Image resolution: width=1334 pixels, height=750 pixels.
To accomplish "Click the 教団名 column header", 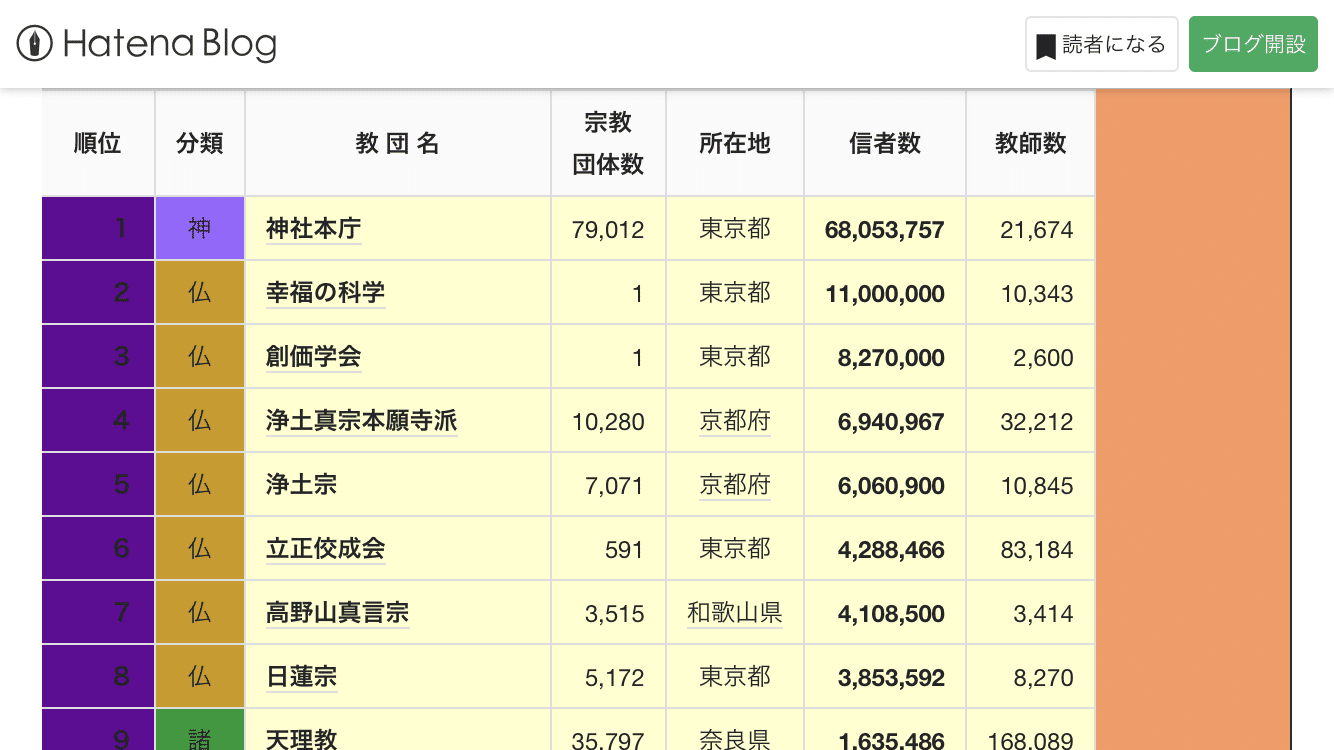I will [398, 143].
